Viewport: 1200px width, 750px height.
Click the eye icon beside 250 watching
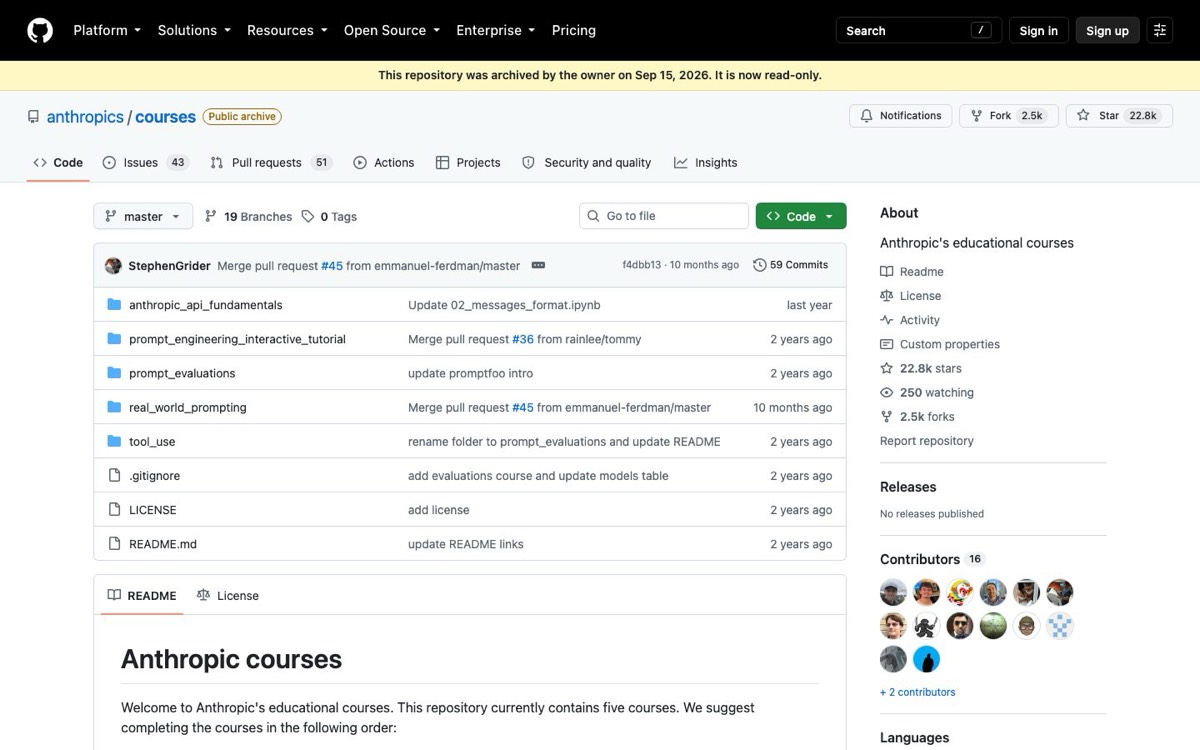[x=886, y=392]
